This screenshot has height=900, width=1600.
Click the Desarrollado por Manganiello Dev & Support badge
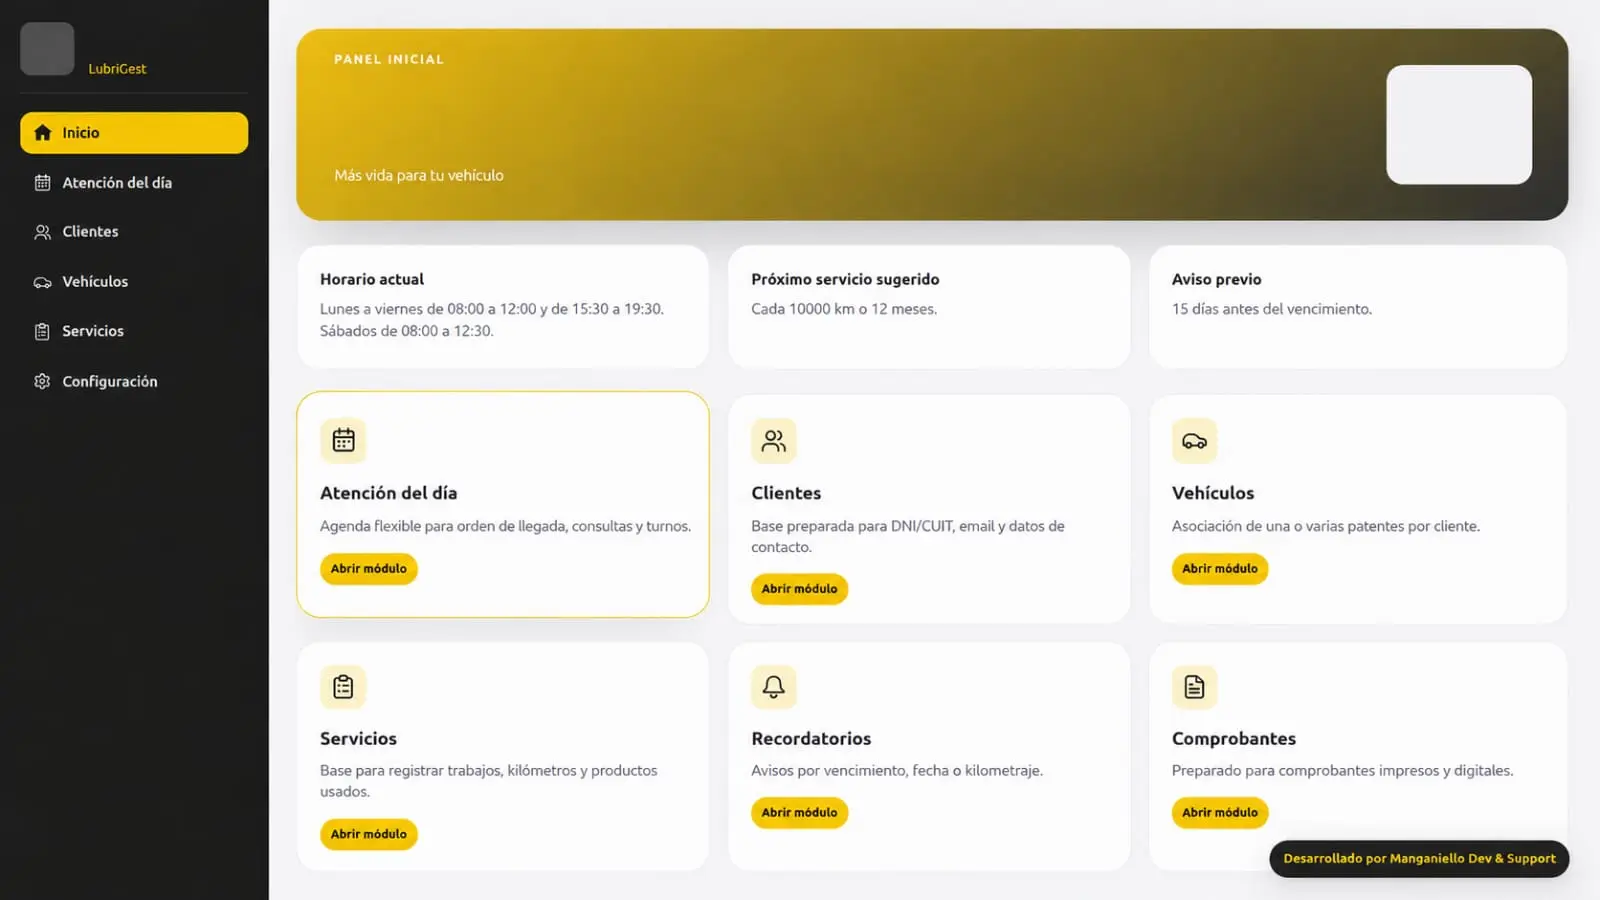[1419, 858]
